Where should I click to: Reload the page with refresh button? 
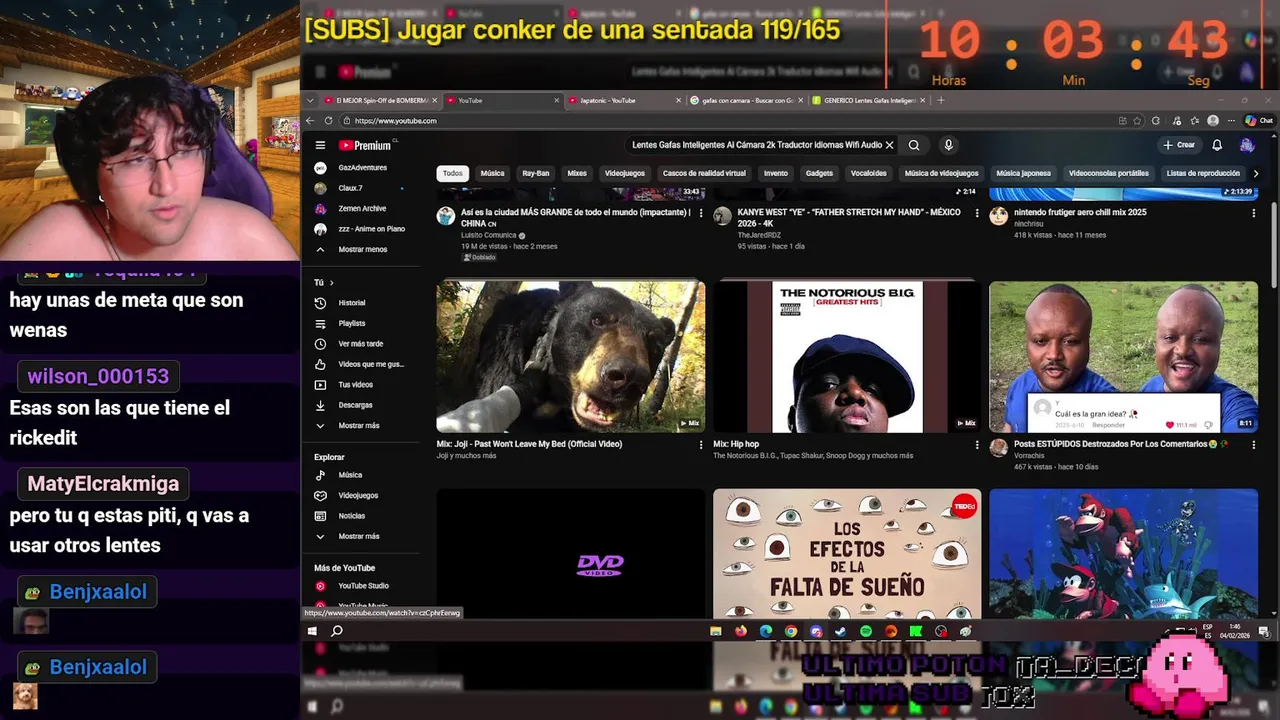pyautogui.click(x=326, y=121)
